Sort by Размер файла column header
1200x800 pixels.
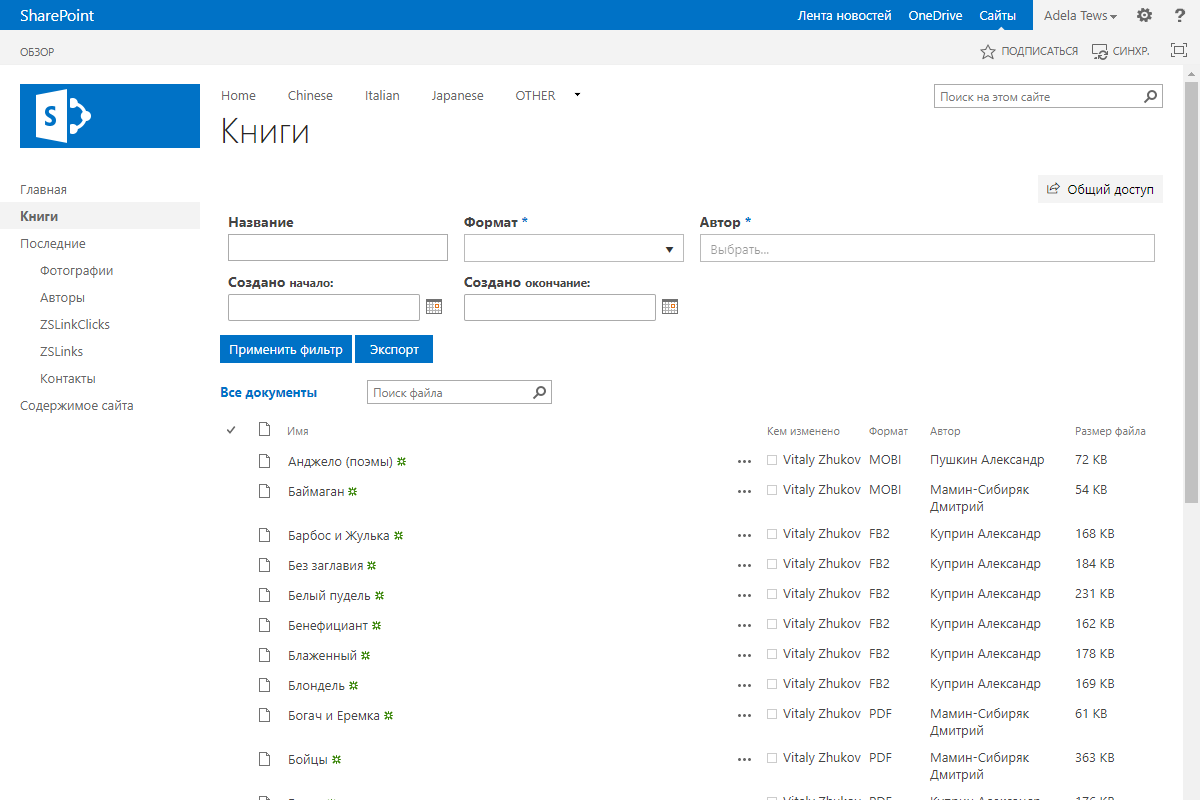click(1110, 431)
